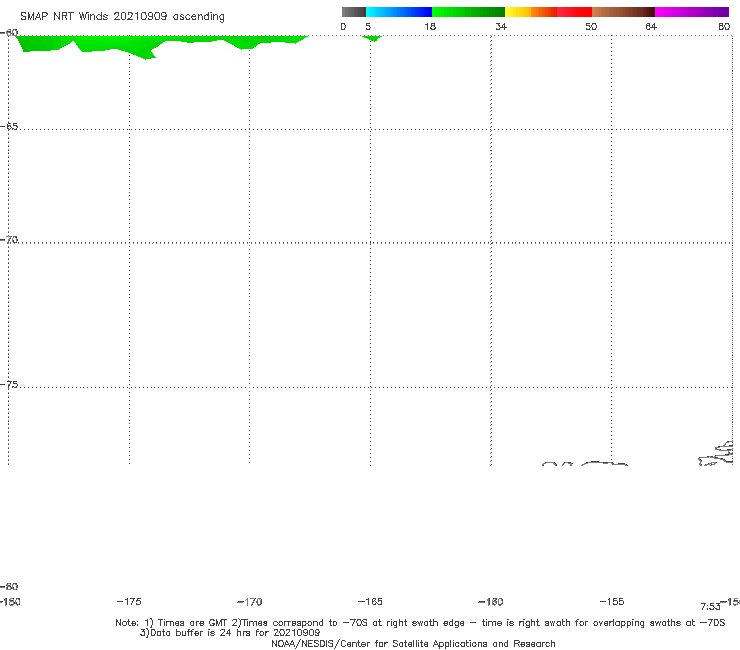Viewport: 740px width, 650px height.
Task: Select the cyan-blue segment of the color bar
Action: (x=399, y=12)
